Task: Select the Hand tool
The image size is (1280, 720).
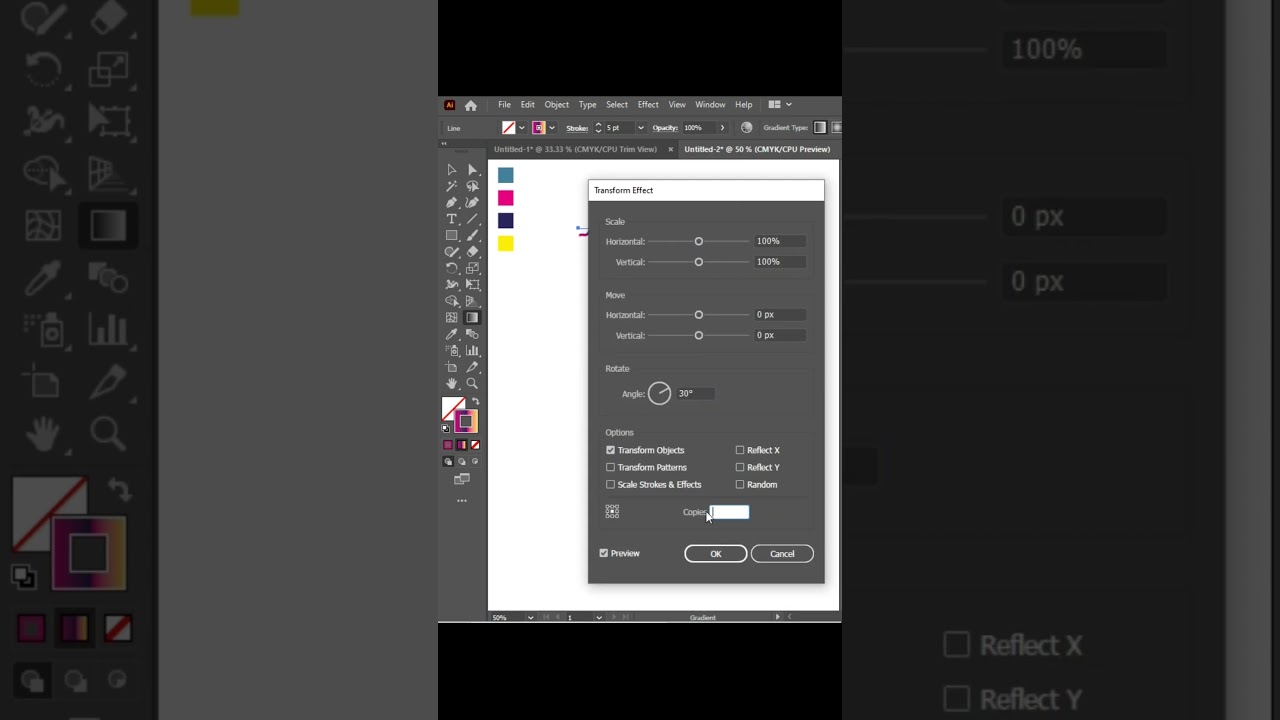Action: click(x=452, y=383)
